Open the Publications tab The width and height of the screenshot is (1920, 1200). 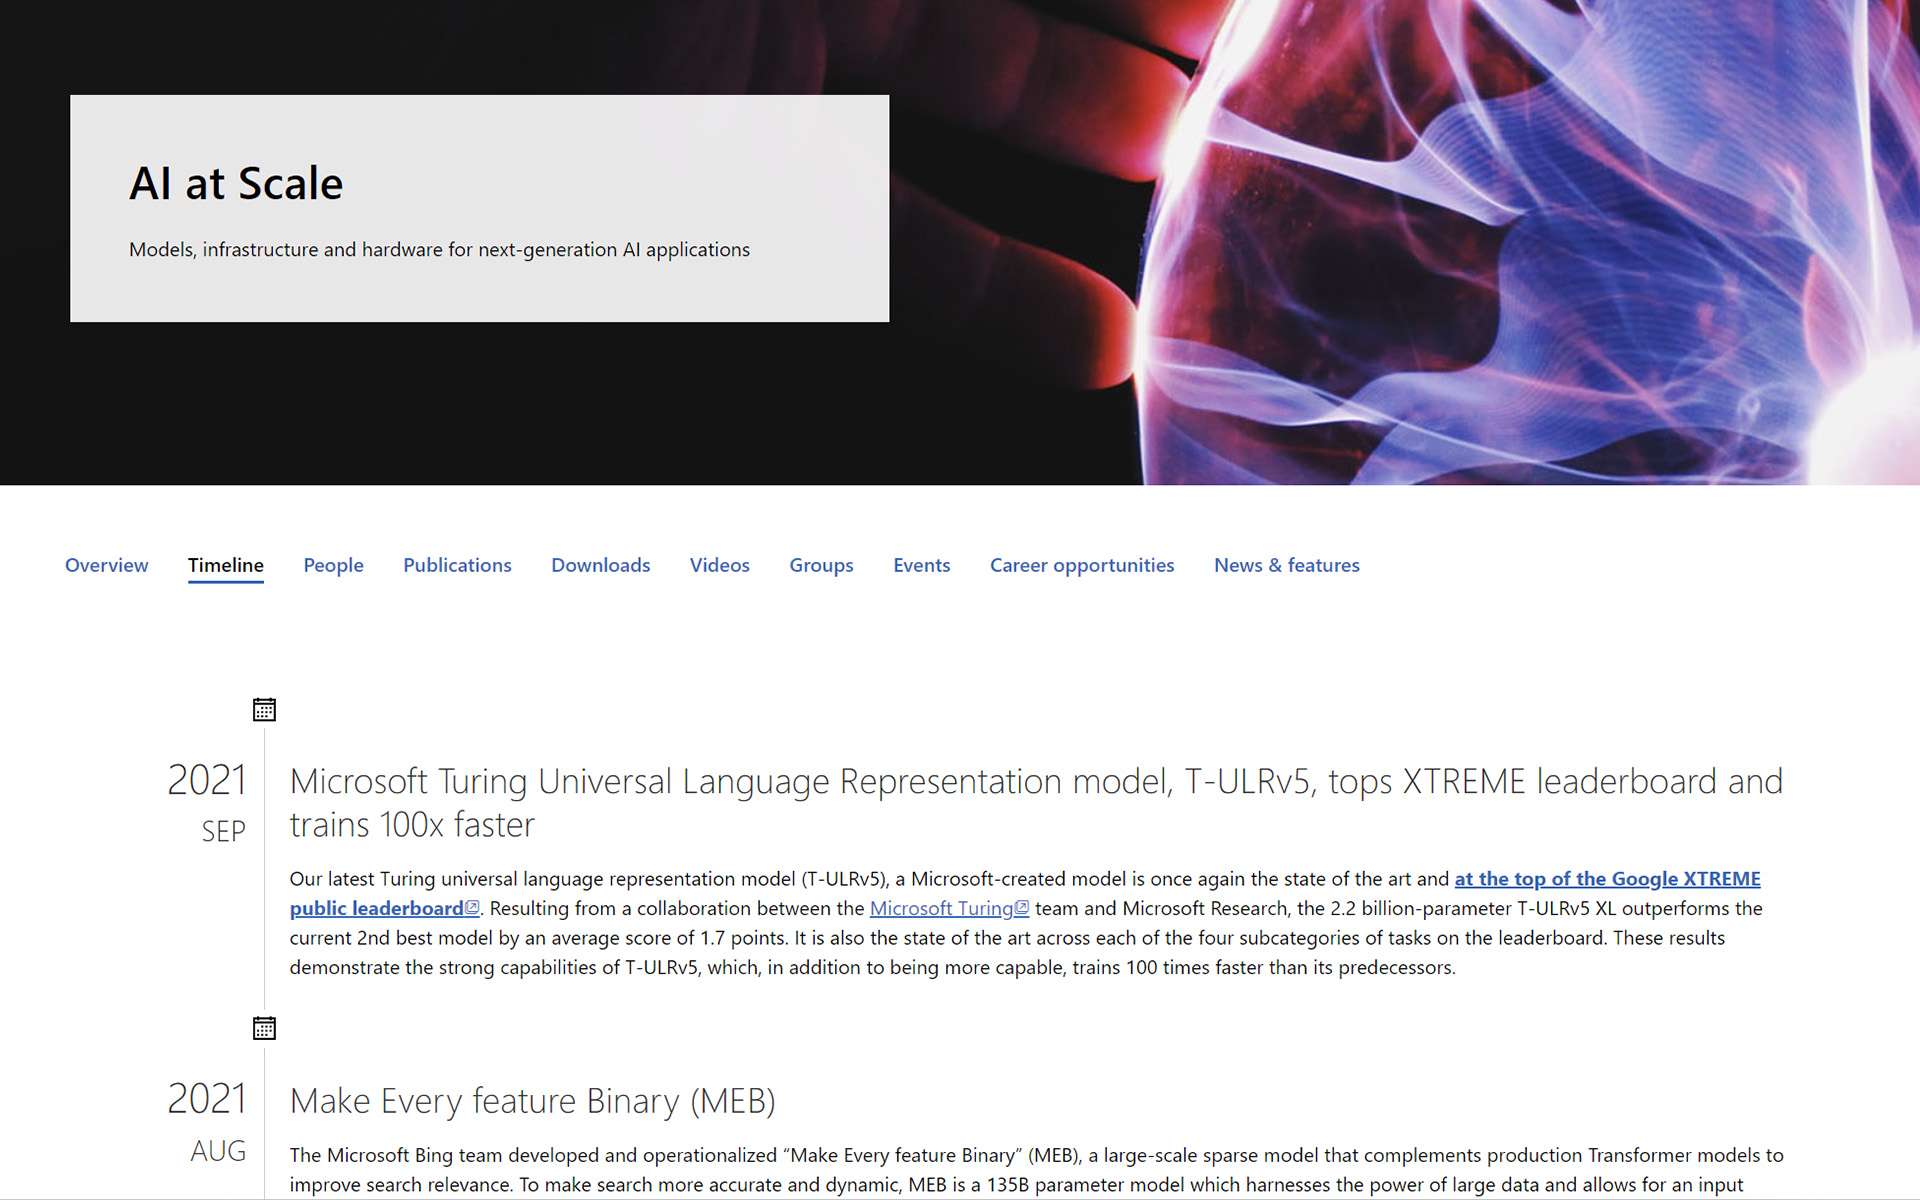457,565
